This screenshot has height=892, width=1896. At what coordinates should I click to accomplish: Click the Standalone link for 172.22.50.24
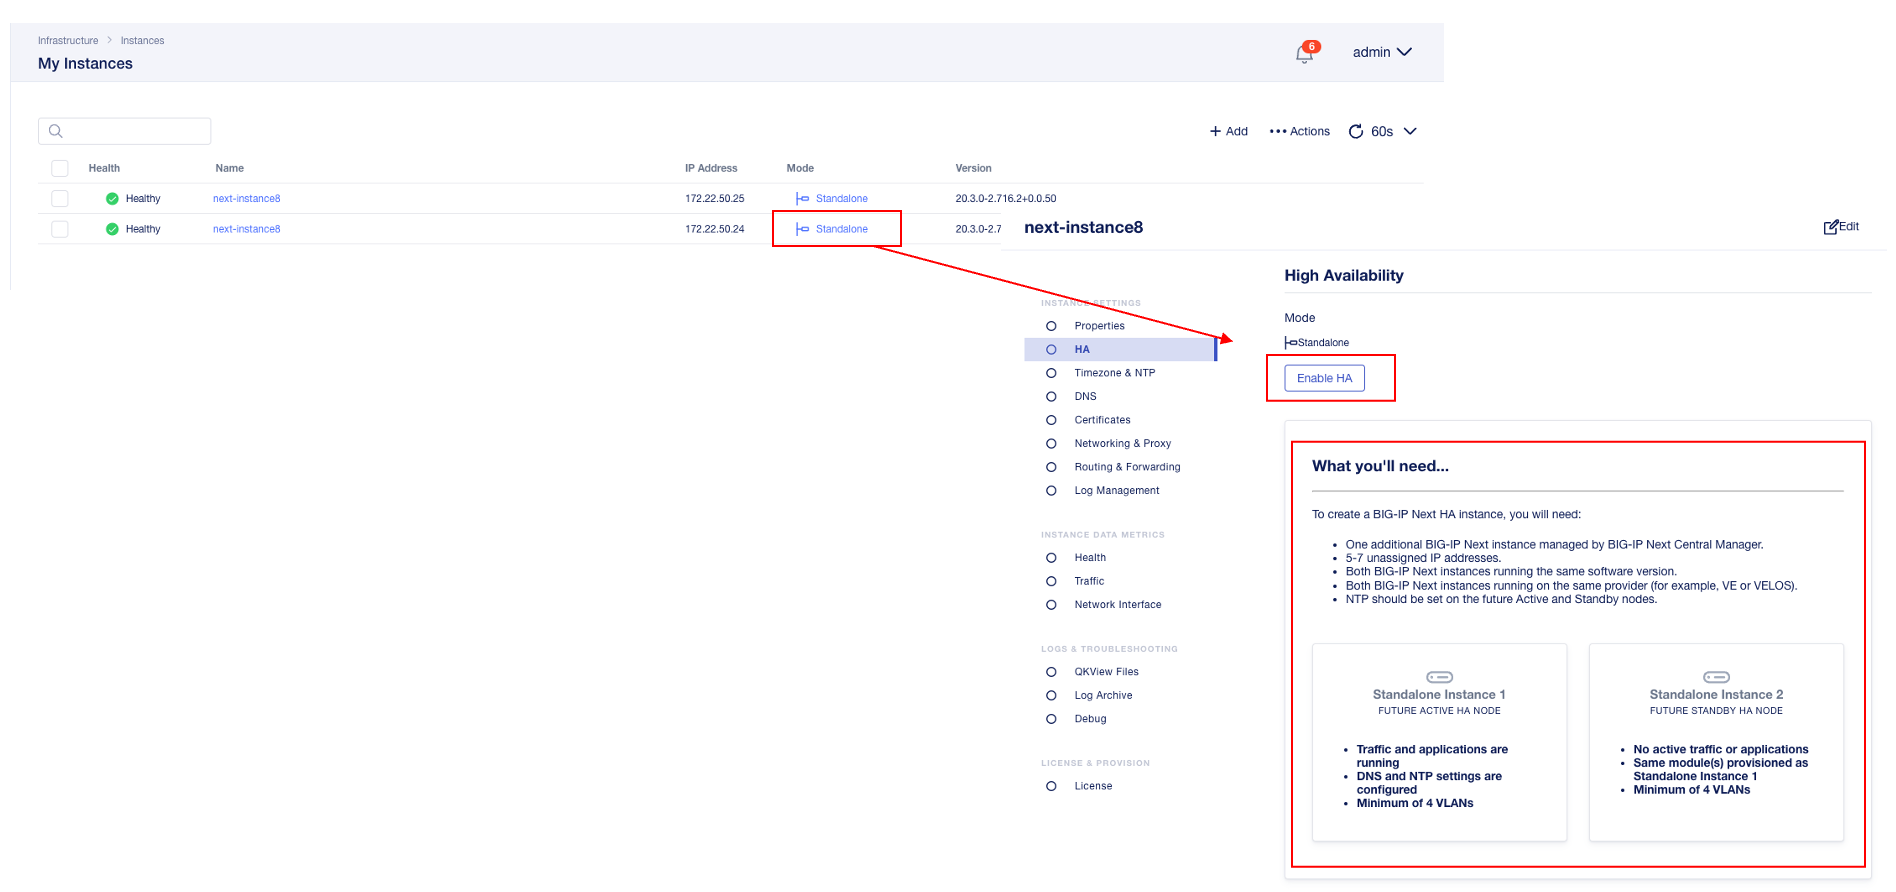point(842,229)
